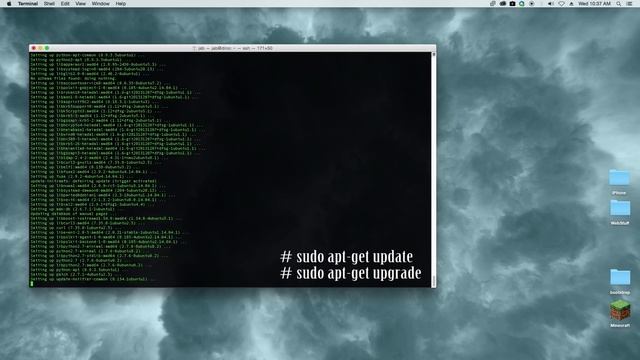Launch the Minecraft desktop icon
Image resolution: width=640 pixels, height=360 pixels.
click(x=620, y=310)
